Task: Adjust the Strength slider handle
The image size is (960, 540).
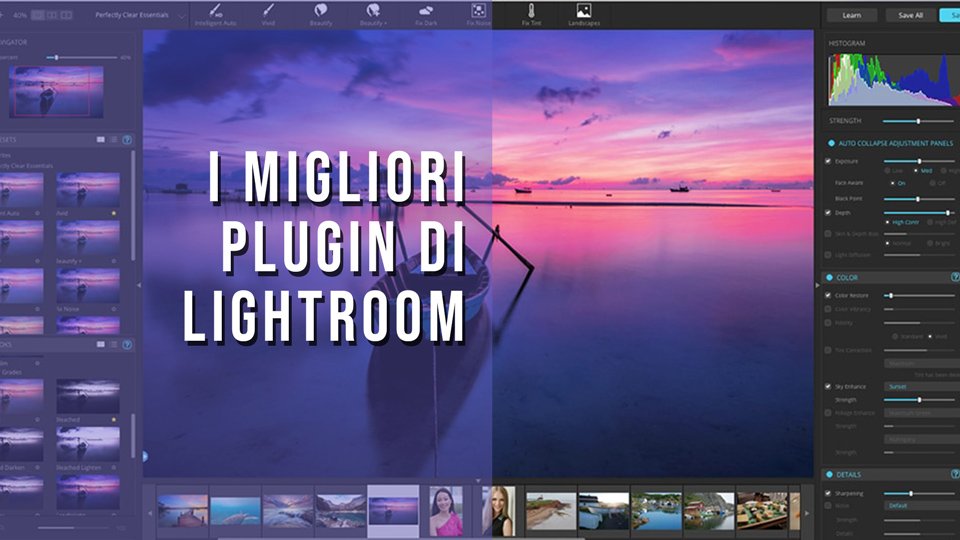Action: [x=918, y=121]
